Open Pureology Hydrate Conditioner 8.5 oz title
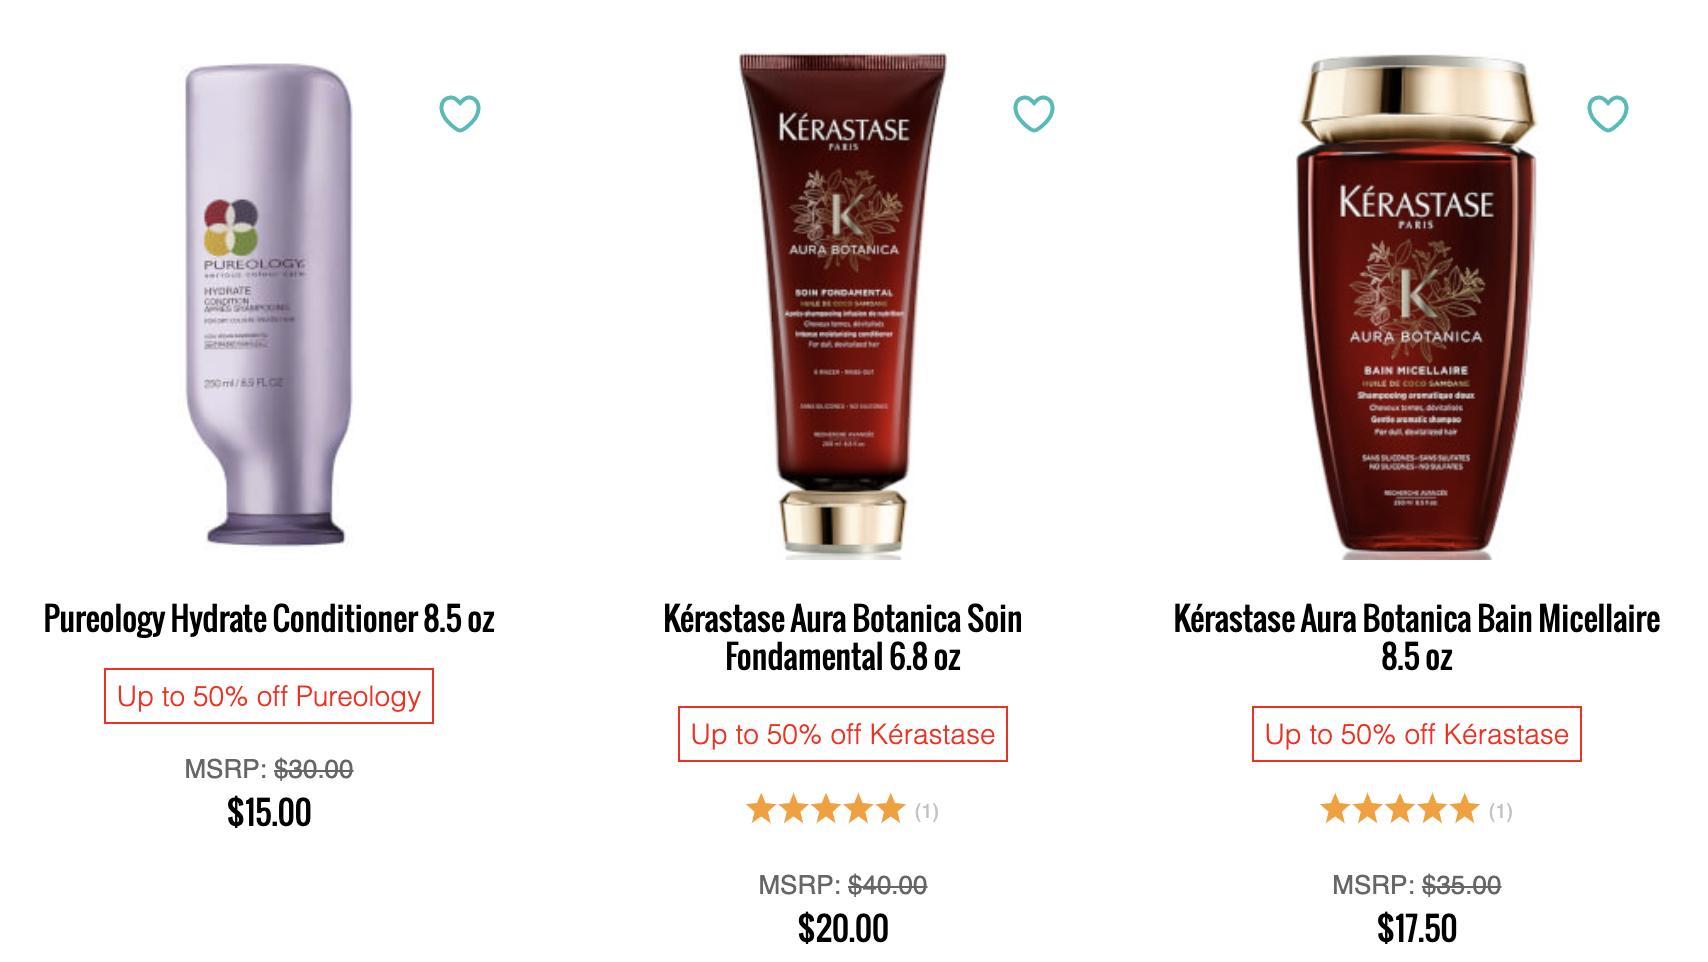 pyautogui.click(x=269, y=619)
